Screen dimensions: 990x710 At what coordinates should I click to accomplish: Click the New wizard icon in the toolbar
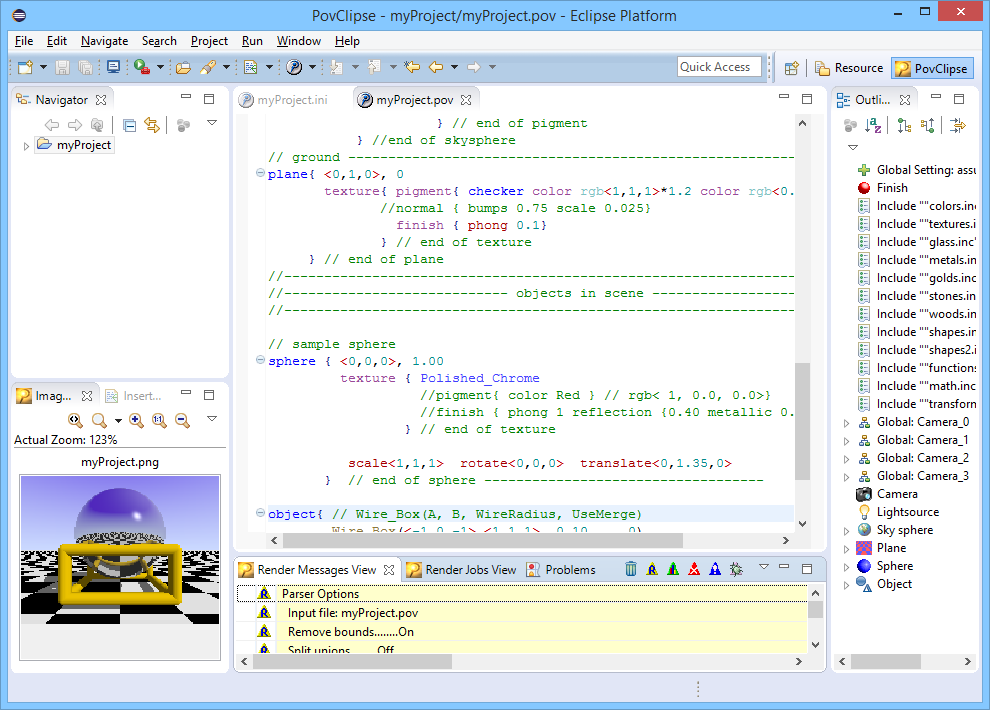25,67
